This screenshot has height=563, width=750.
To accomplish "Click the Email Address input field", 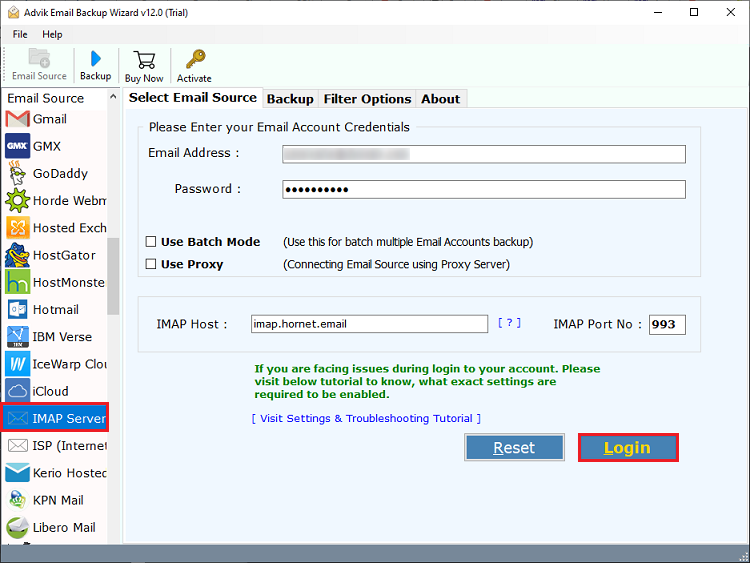I will click(484, 154).
